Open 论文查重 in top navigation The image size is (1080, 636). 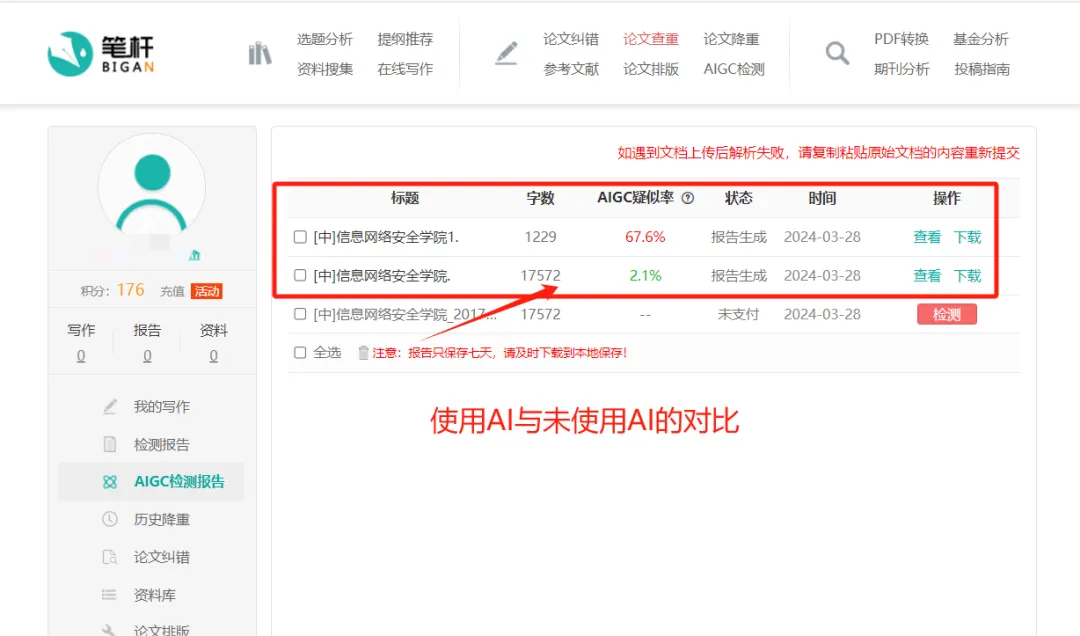click(651, 39)
